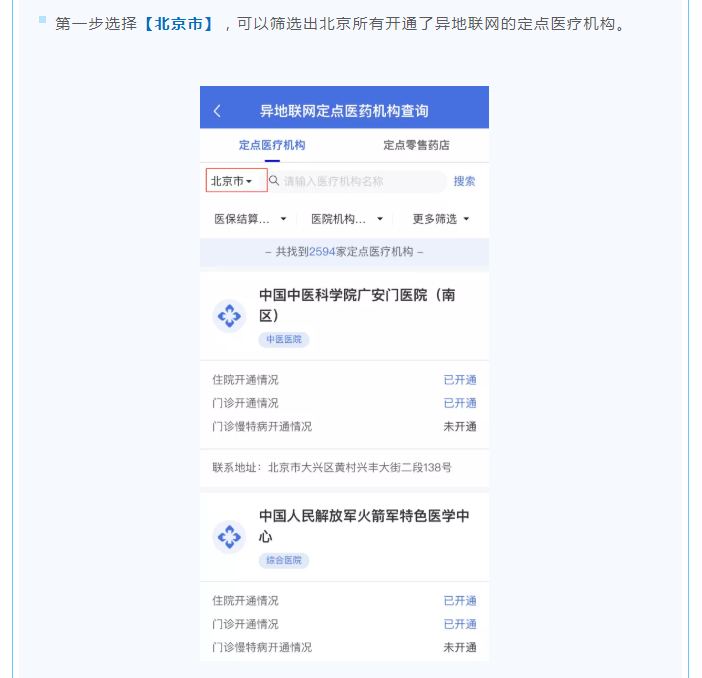This screenshot has width=702, height=678.
Task: Click the hospital logo for 广安门医院（南区）
Action: coord(230,316)
